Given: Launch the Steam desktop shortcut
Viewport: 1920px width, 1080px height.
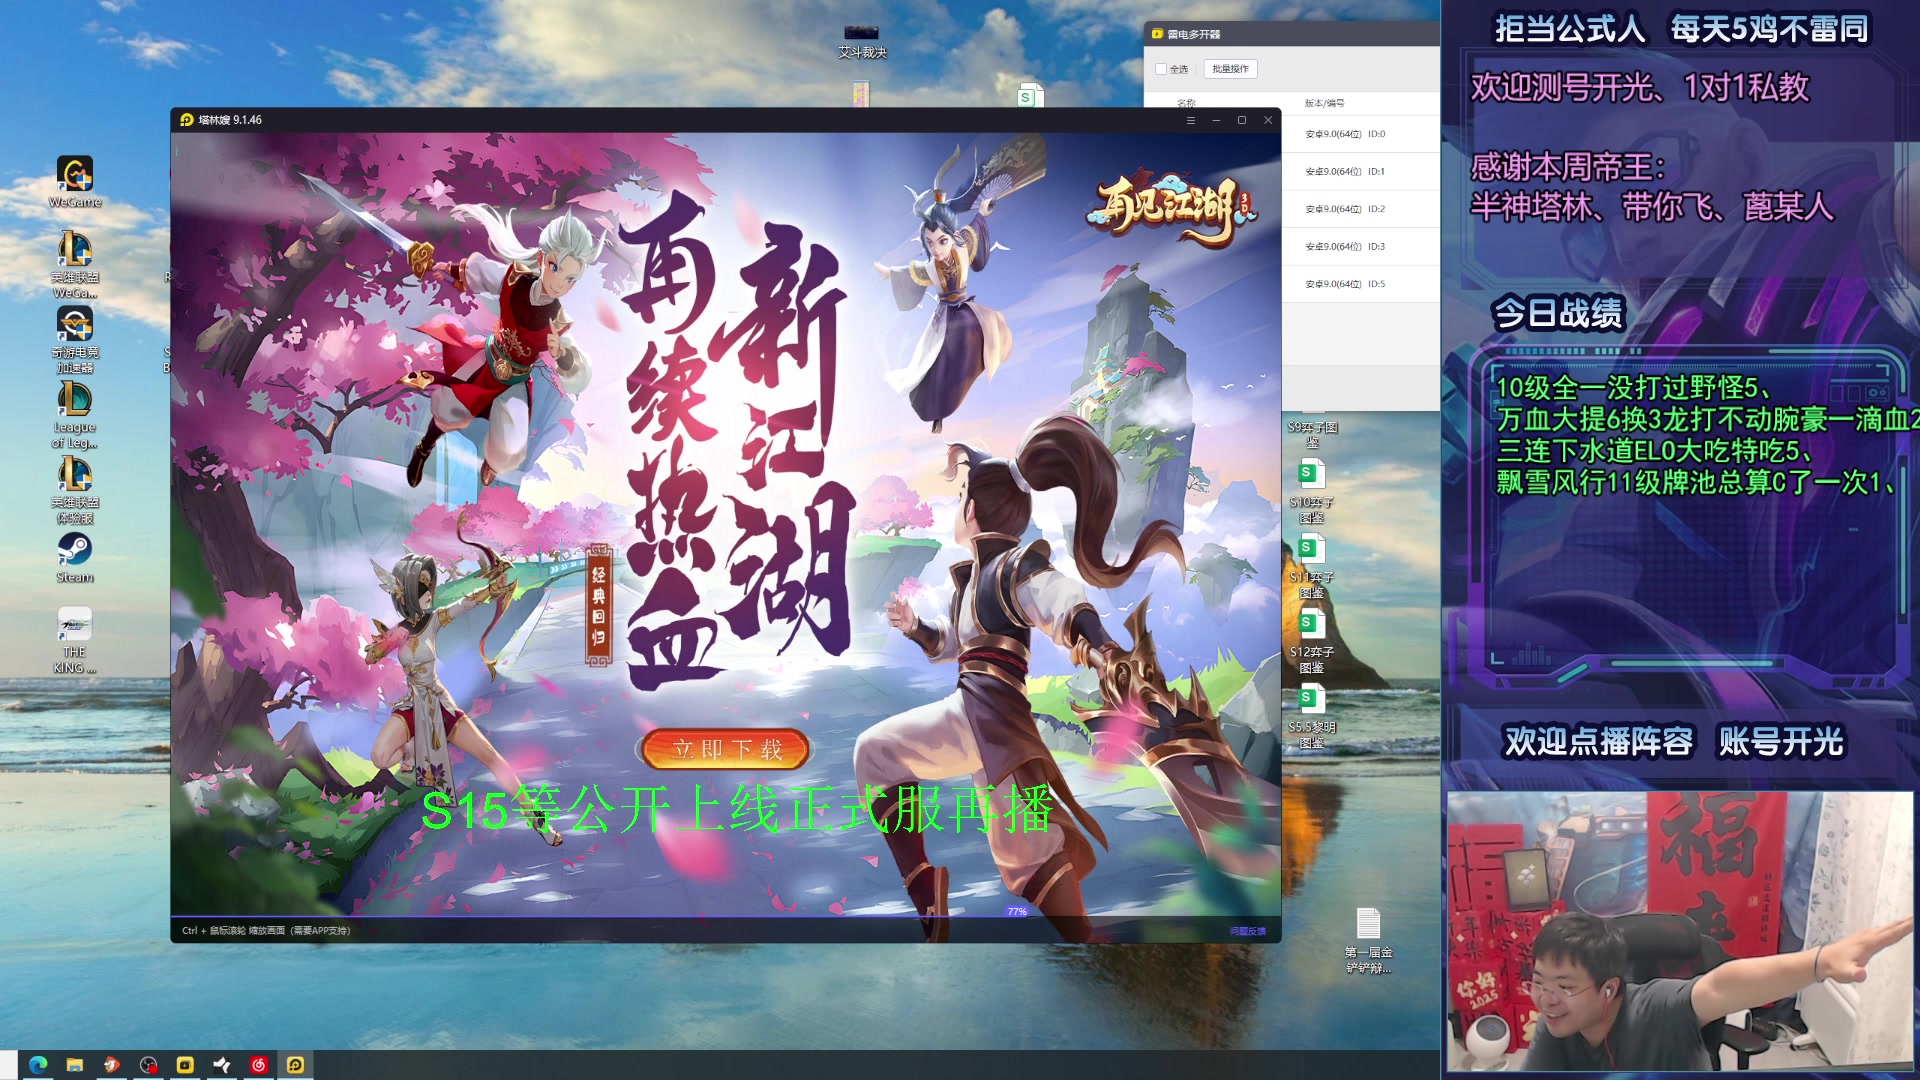Looking at the screenshot, I should click(75, 557).
